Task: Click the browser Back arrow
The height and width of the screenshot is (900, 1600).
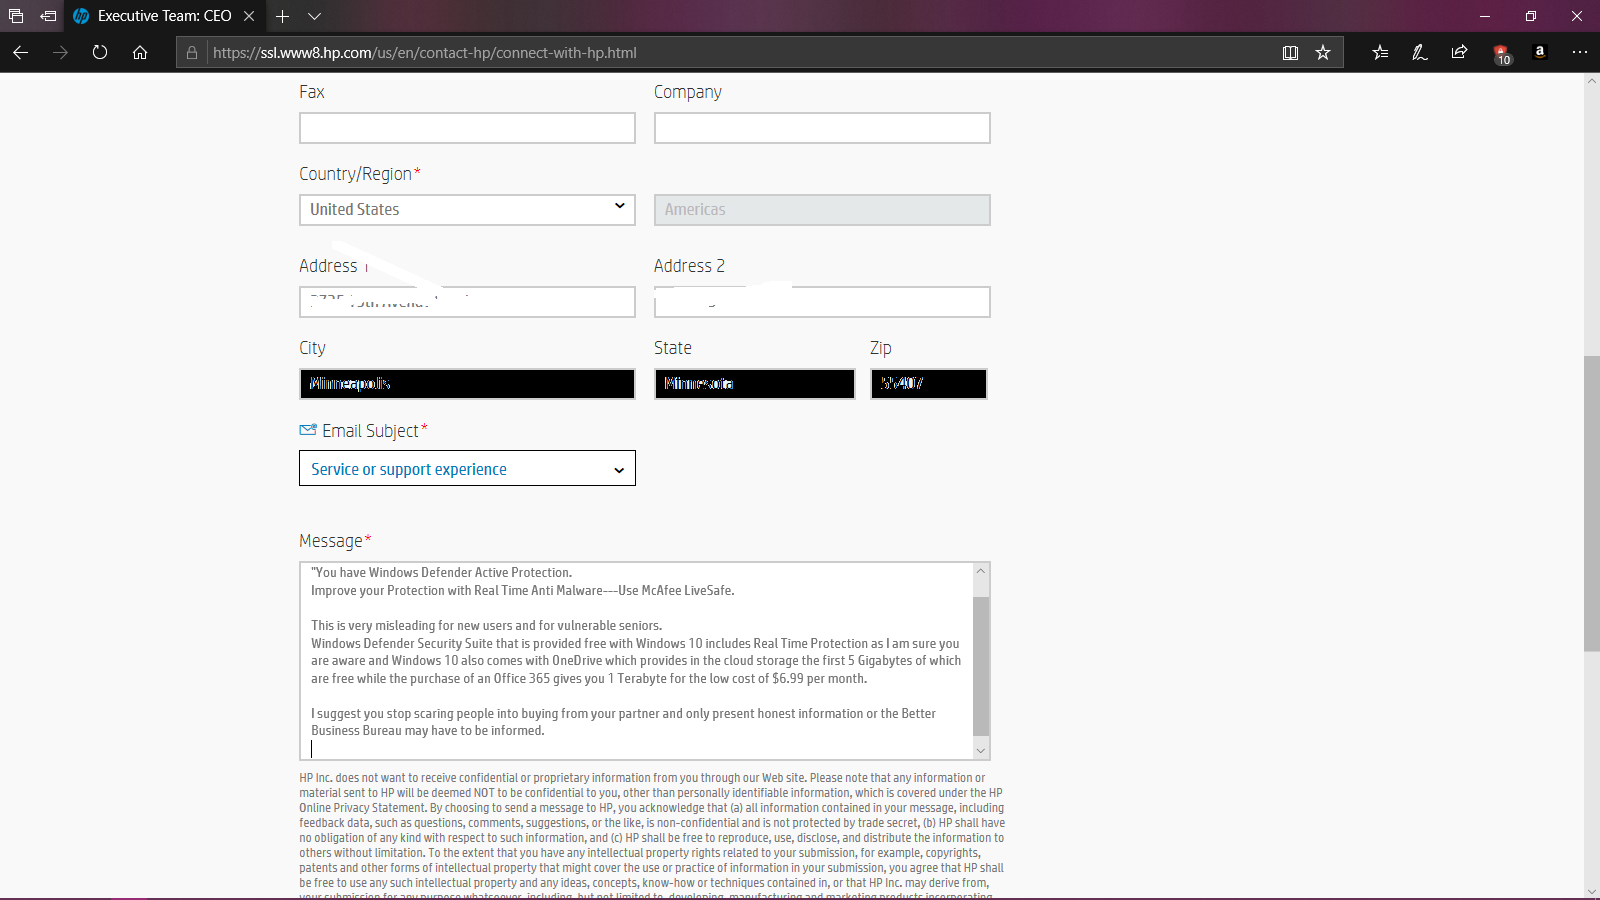Action: 20,52
